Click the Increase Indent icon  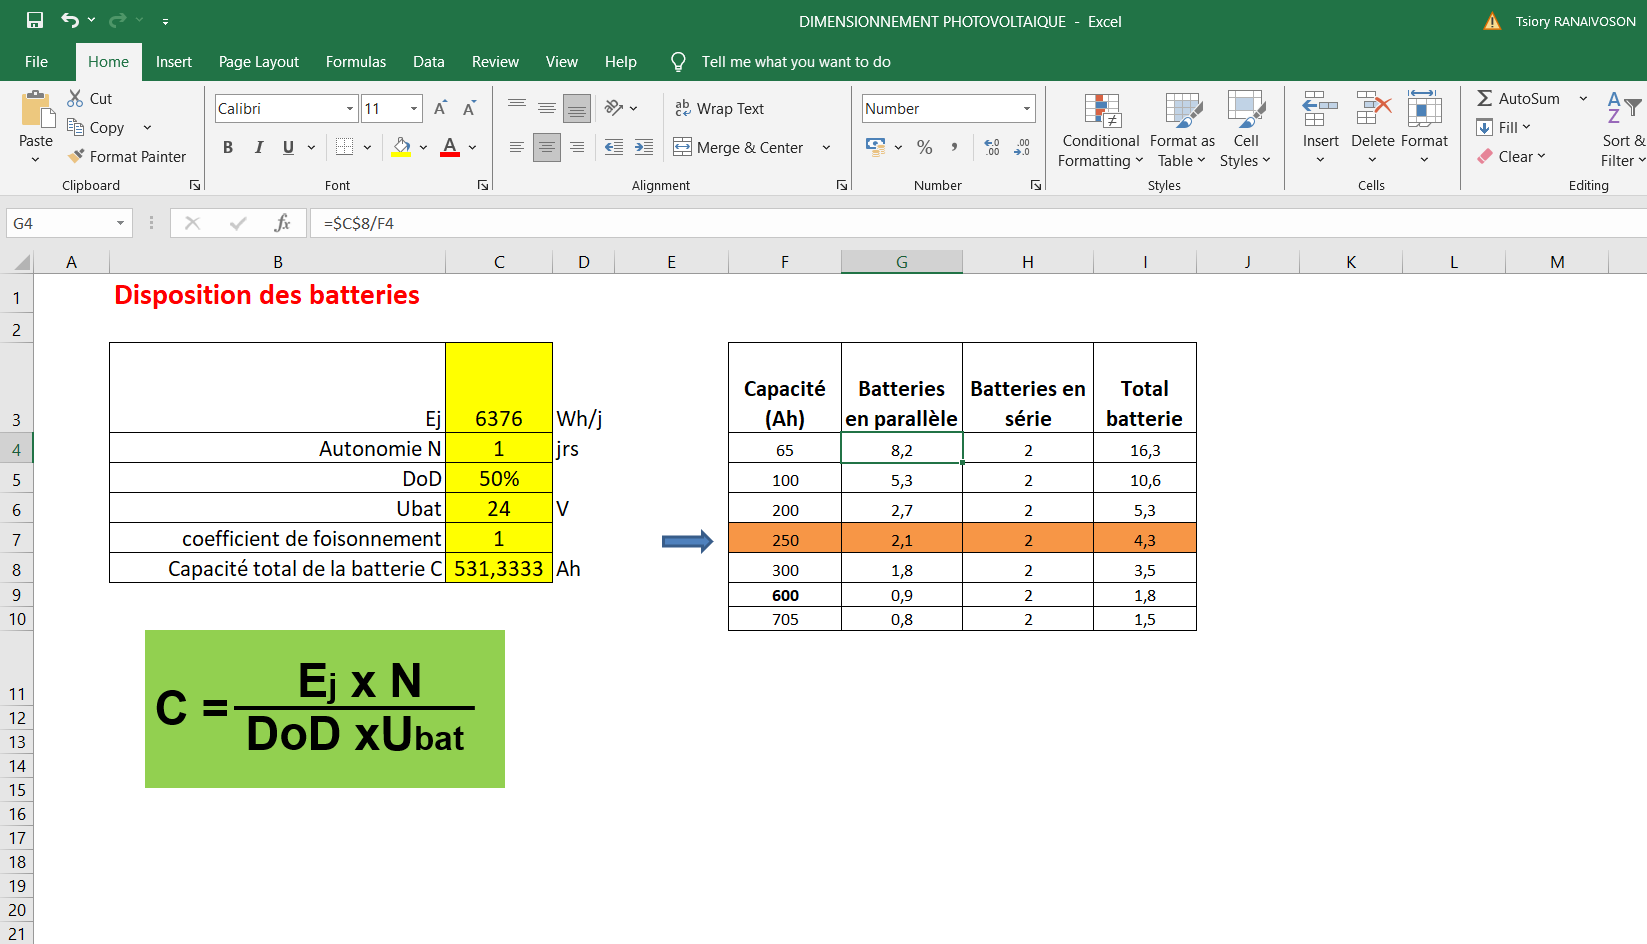tap(644, 147)
